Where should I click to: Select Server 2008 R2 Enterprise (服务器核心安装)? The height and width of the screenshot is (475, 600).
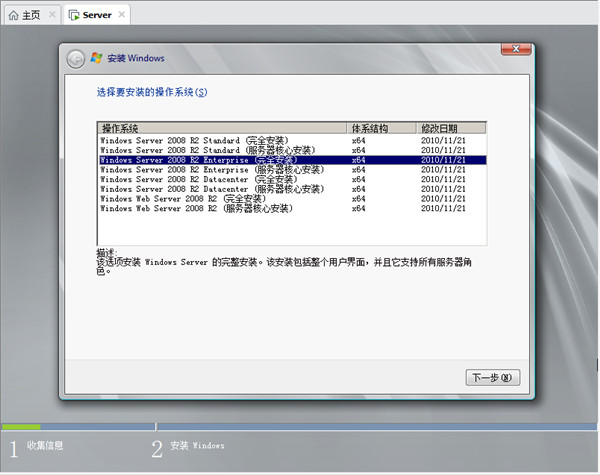click(x=292, y=170)
